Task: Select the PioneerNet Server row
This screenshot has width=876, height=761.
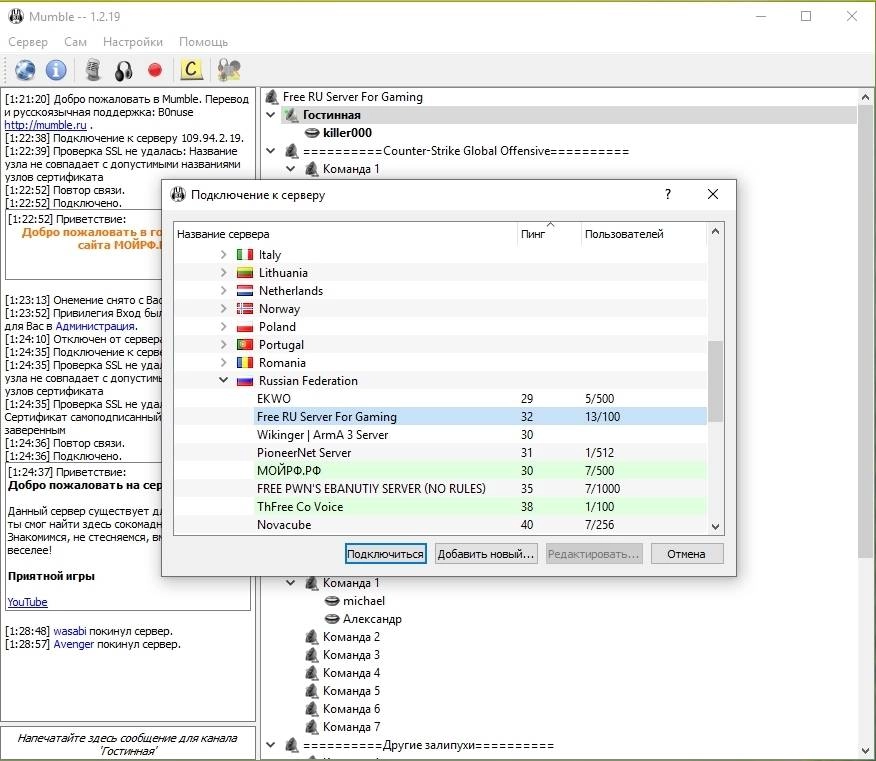Action: coord(440,453)
